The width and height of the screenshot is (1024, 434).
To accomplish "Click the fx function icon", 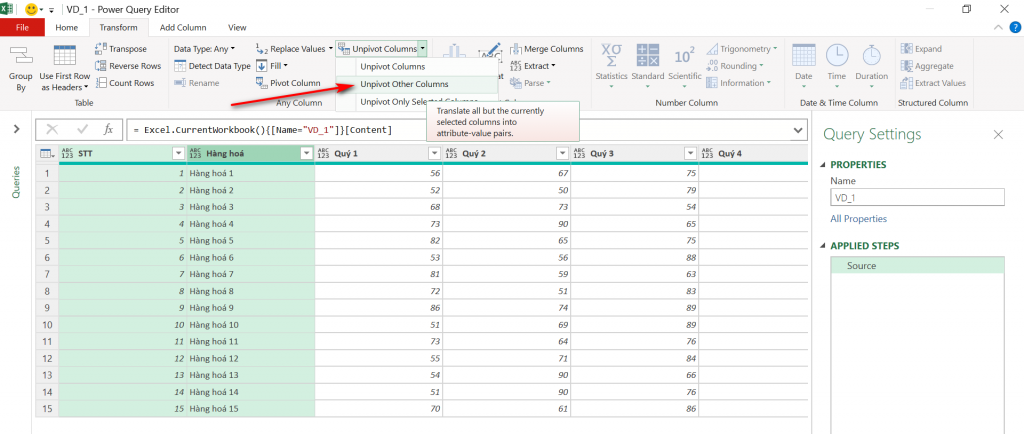I will pos(108,130).
